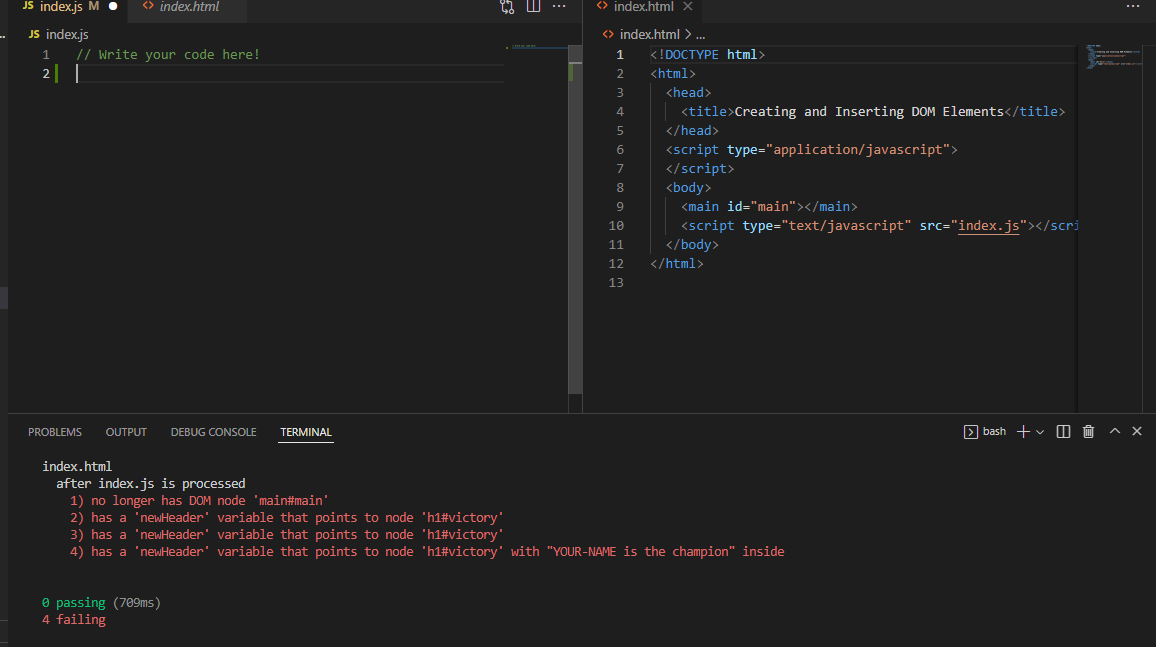
Task: Open index.js breadcrumb in left editor
Action: 67,34
